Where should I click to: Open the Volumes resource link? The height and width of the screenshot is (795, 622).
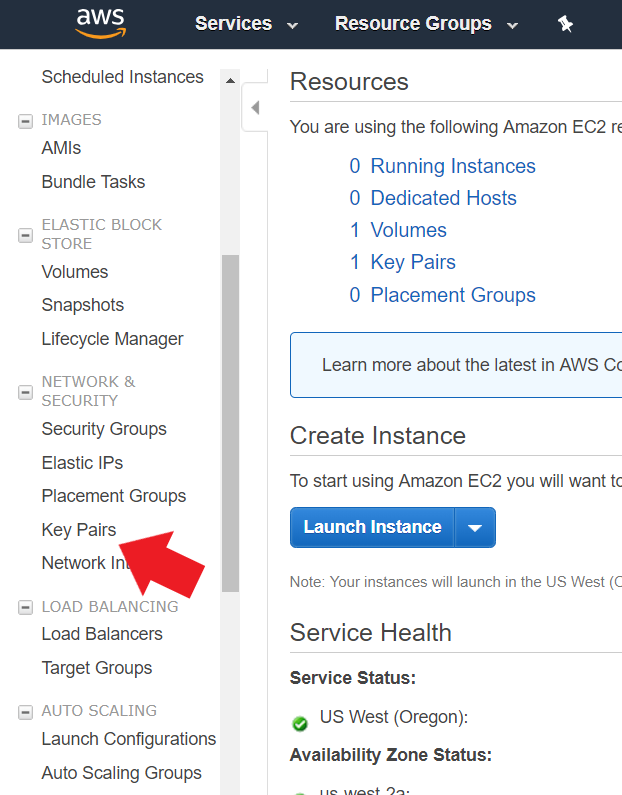pyautogui.click(x=408, y=230)
